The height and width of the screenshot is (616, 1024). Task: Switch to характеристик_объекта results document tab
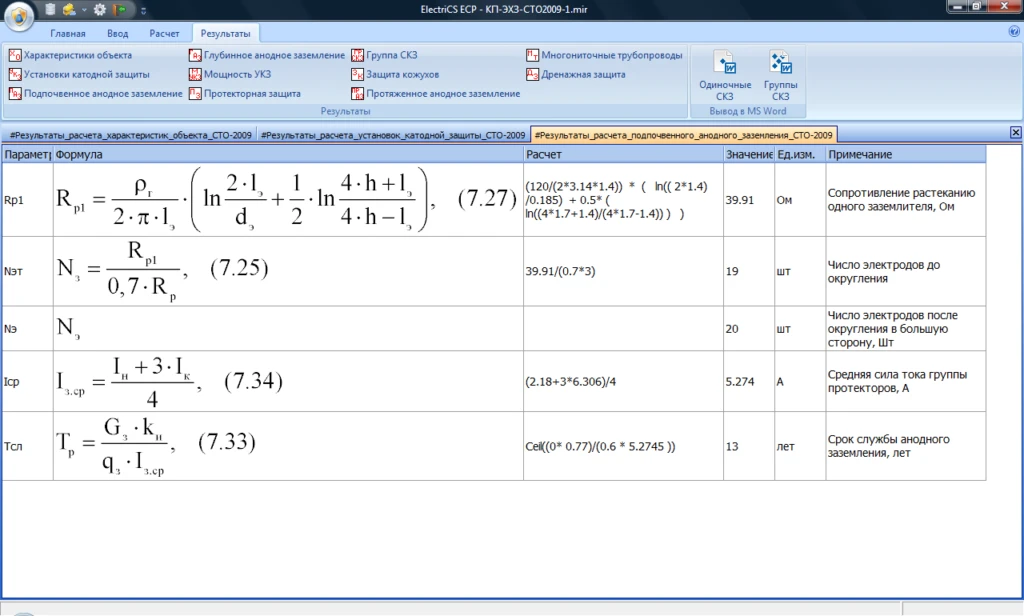[x=130, y=134]
